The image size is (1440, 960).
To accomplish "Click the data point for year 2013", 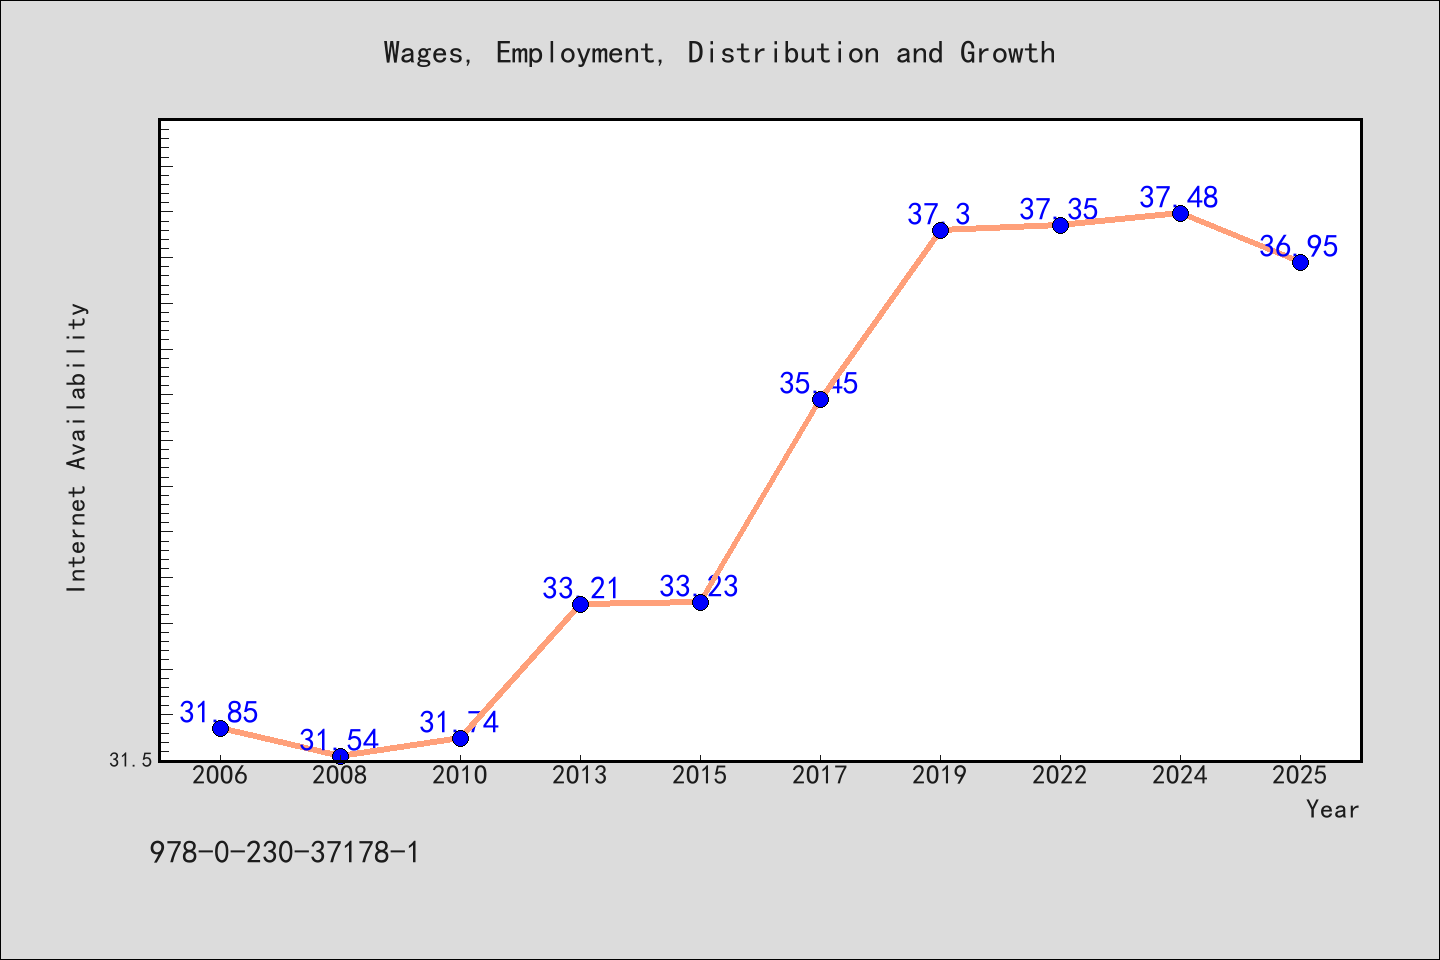I will (580, 604).
